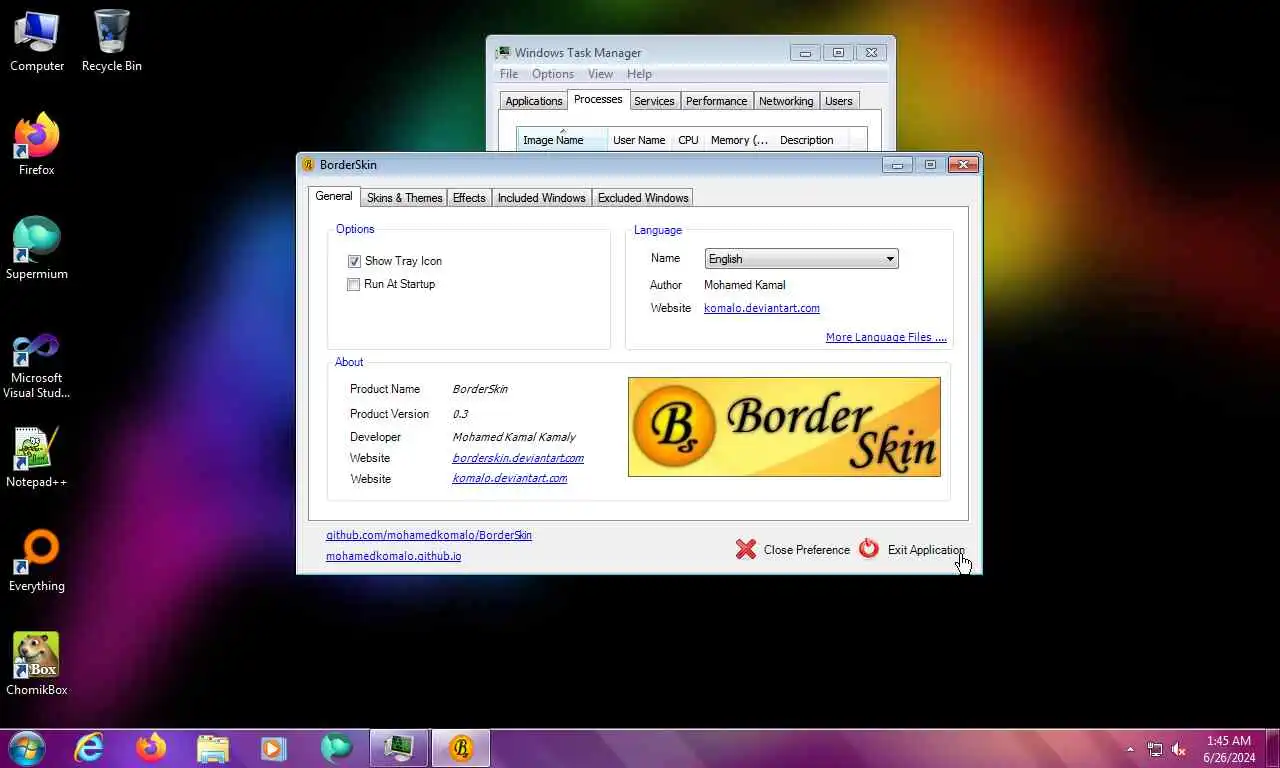Open komalo.deviantart.com link in Language section

(762, 308)
